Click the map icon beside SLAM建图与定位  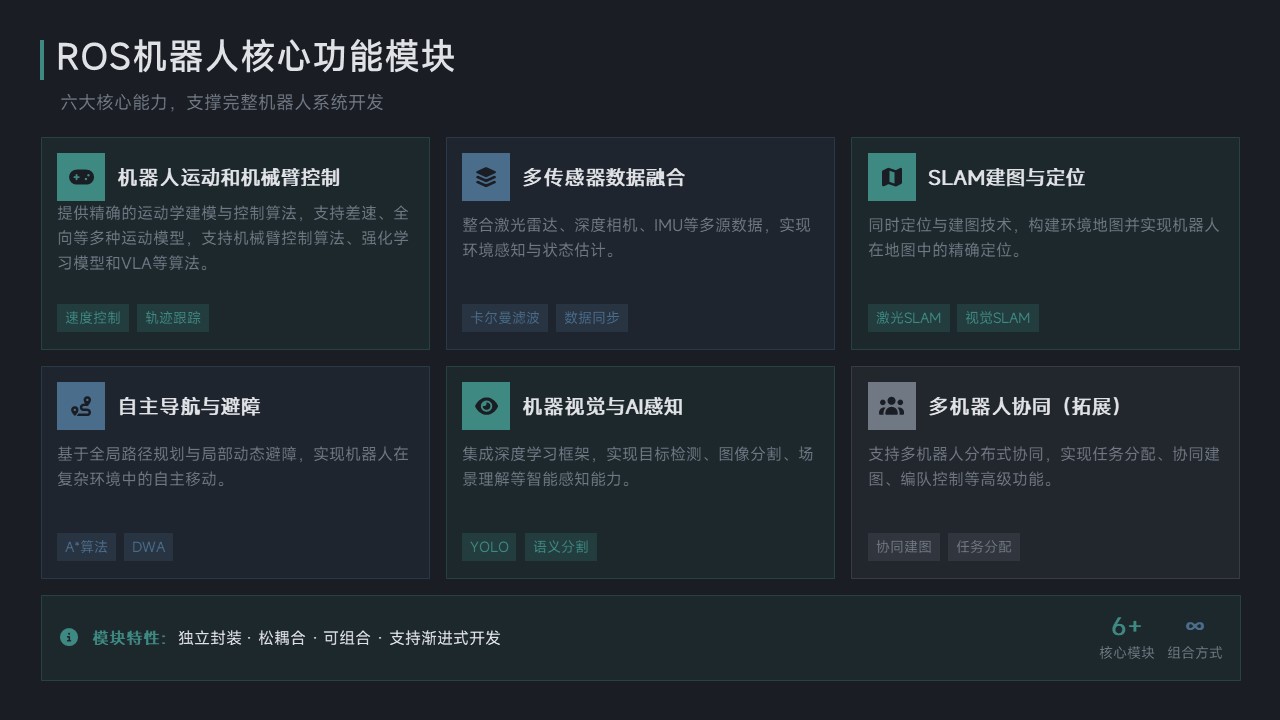[891, 177]
